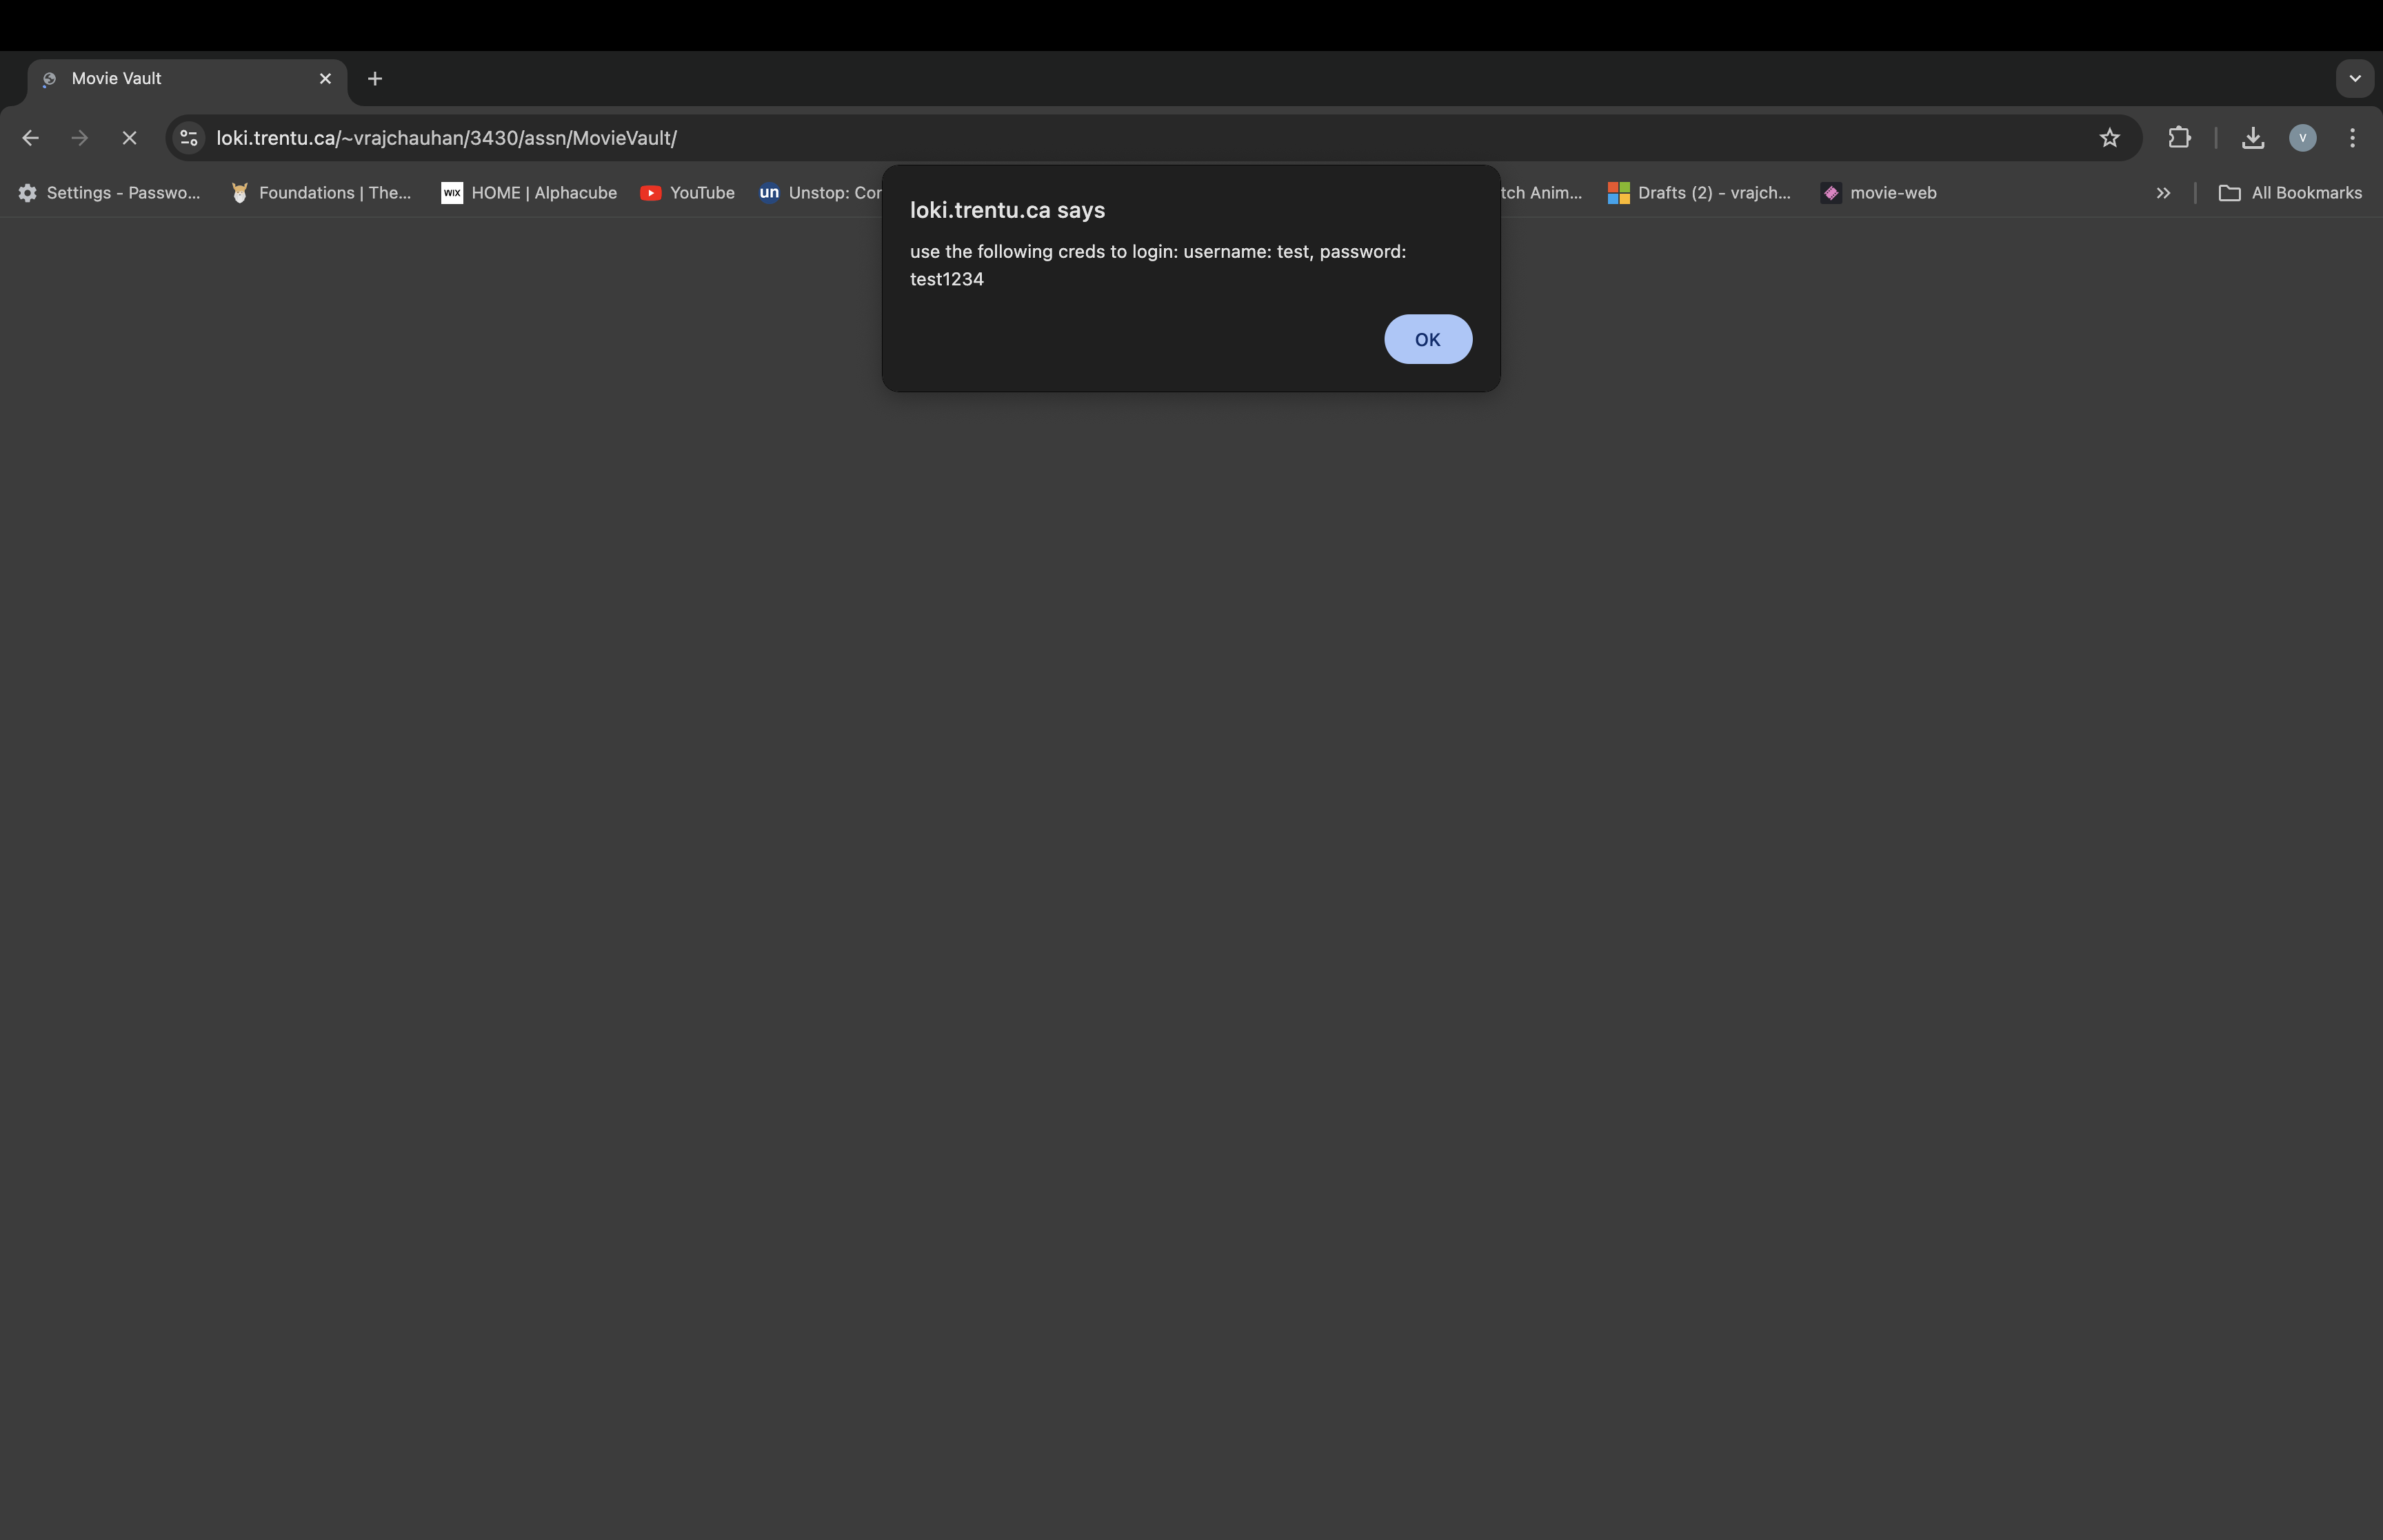Open the HOME | Alphacube bookmark

click(529, 193)
